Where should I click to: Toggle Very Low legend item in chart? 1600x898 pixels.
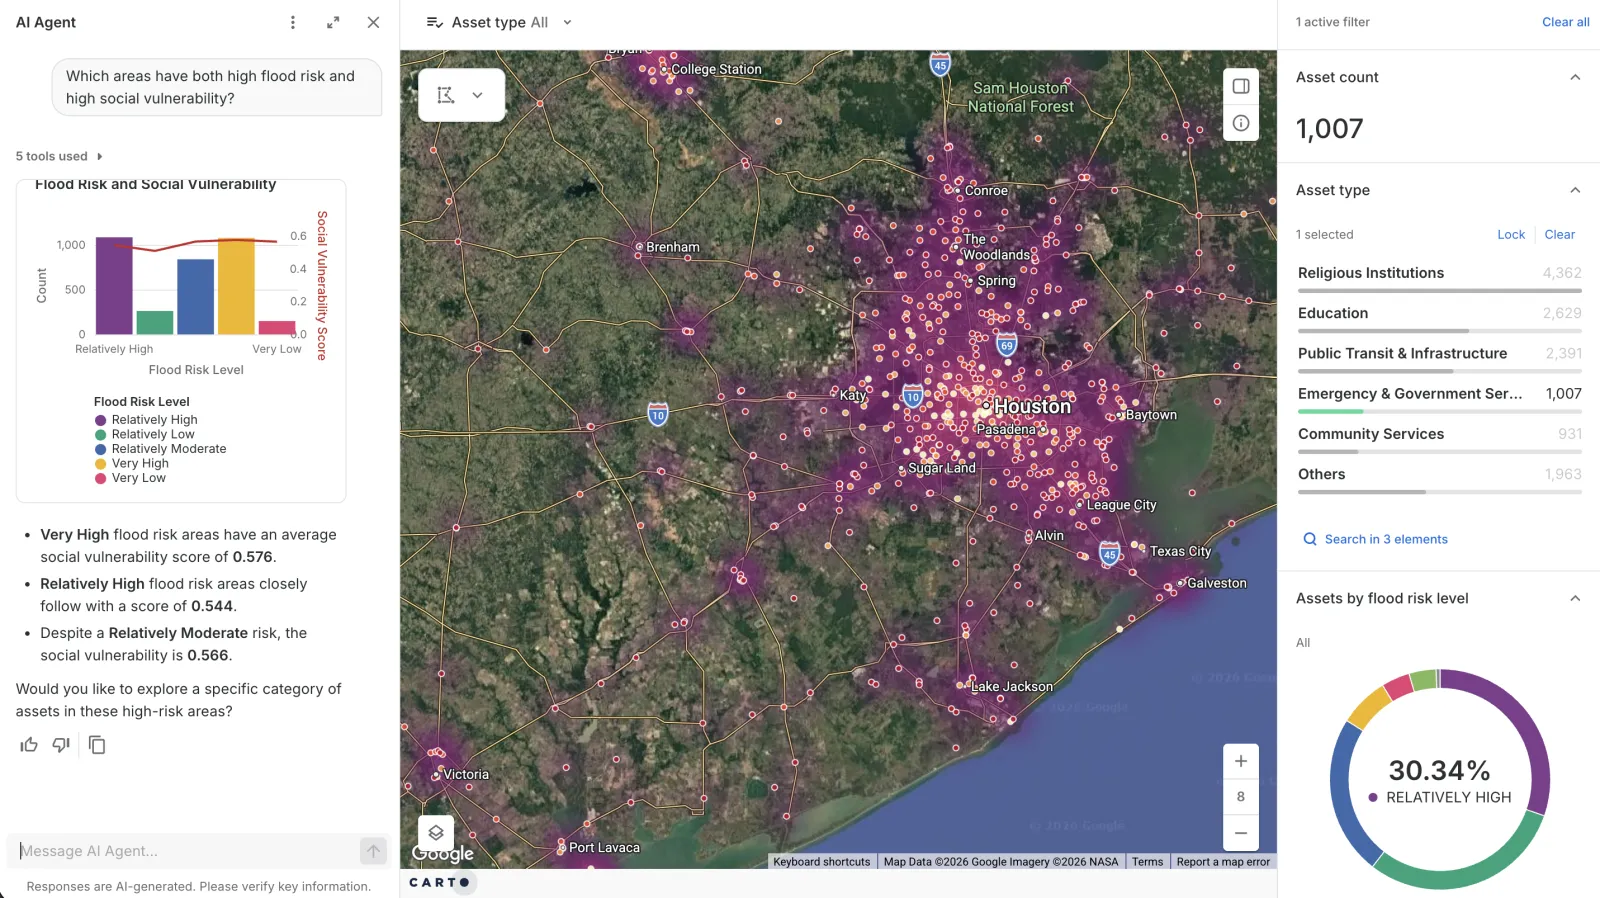130,478
